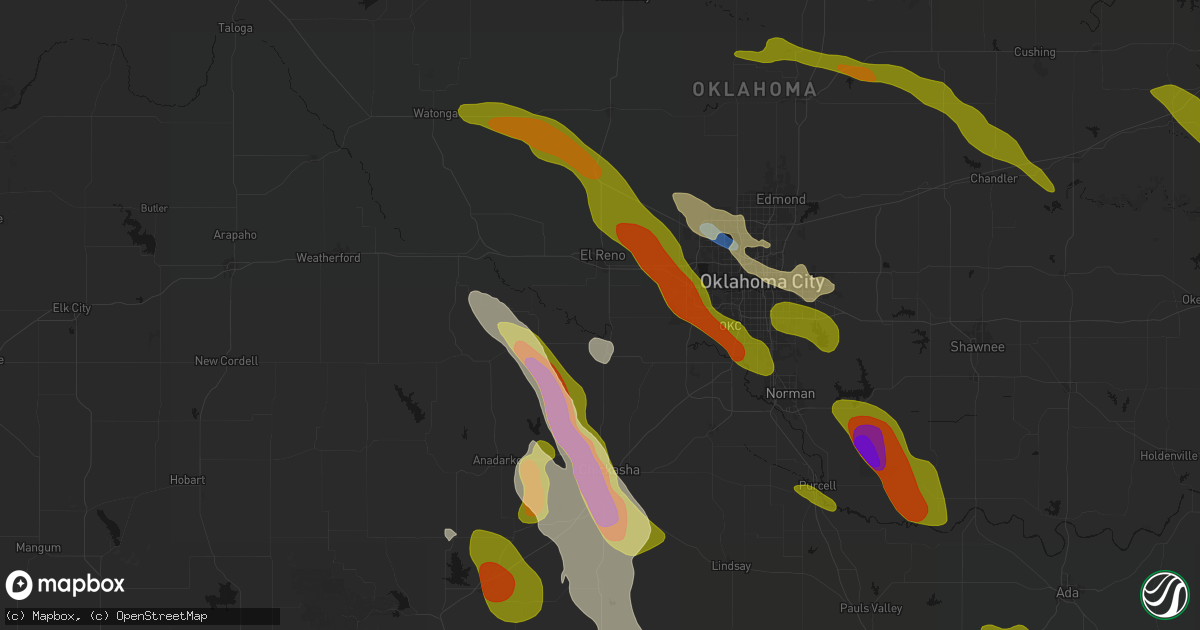
Task: Click the Hobart town label
Action: point(187,480)
